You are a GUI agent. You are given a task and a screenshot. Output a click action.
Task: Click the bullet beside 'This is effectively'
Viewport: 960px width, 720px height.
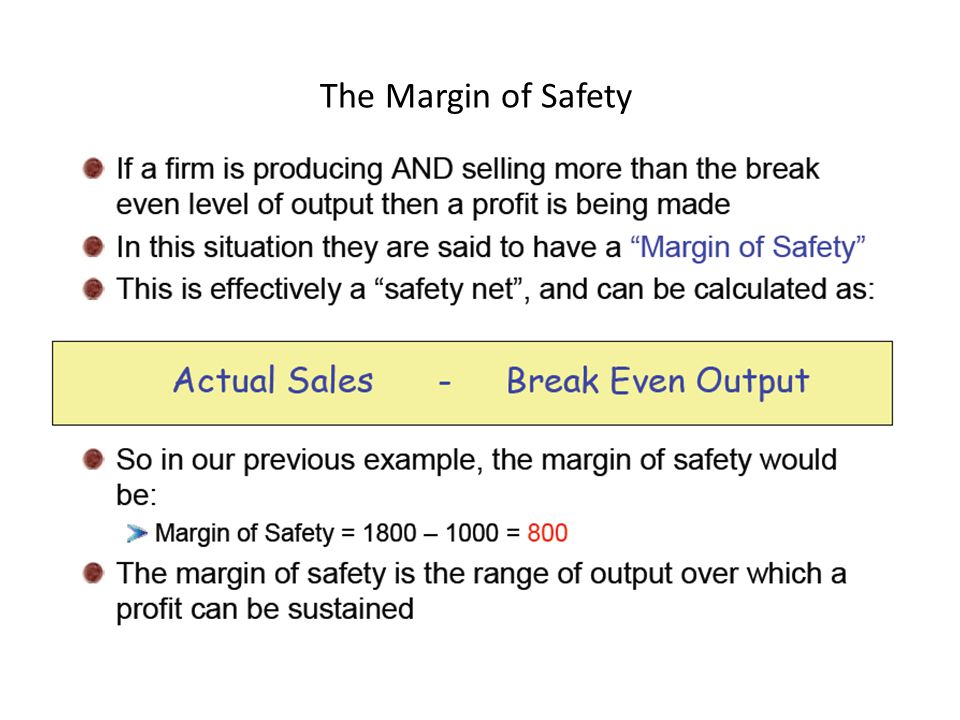(93, 288)
